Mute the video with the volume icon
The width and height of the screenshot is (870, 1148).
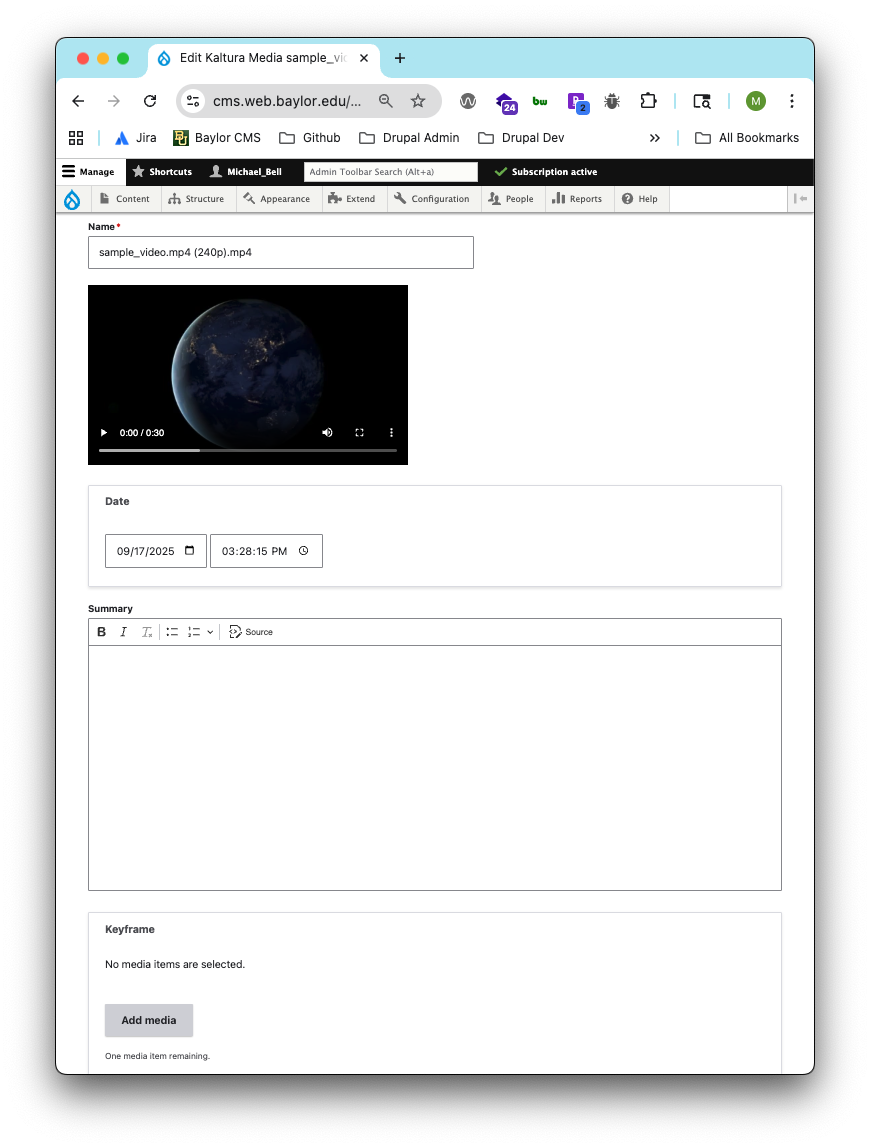[327, 433]
